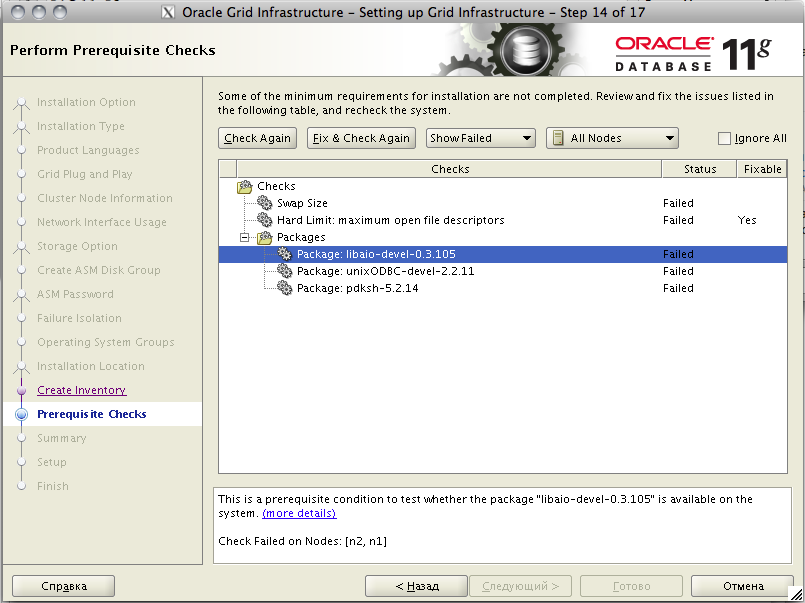Collapse the Packages tree node
The height and width of the screenshot is (603, 805).
tap(245, 238)
